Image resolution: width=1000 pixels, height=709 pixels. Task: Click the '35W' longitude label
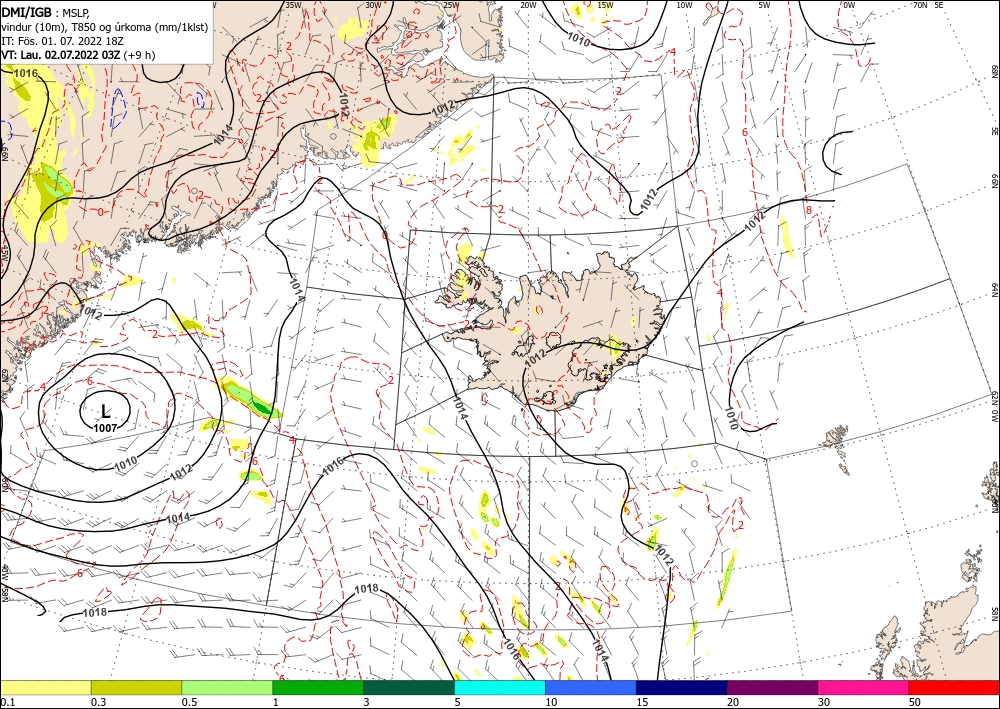pos(293,5)
